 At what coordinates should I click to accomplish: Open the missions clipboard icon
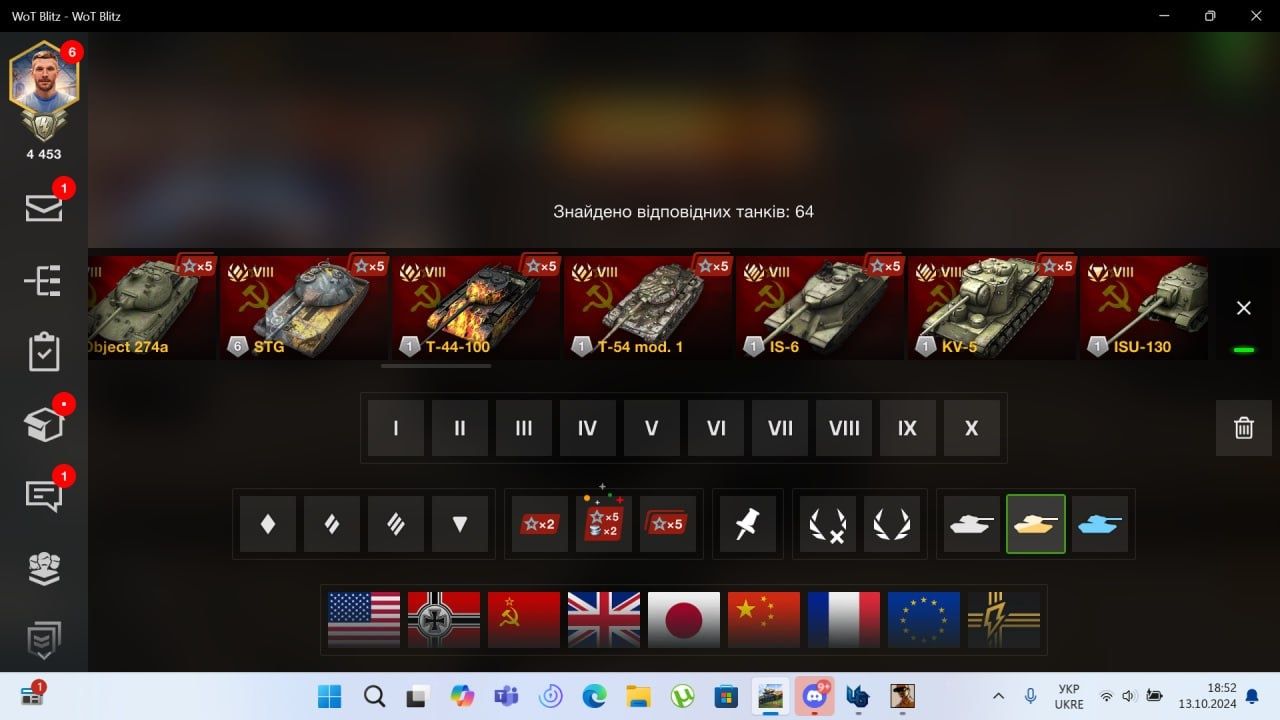44,353
